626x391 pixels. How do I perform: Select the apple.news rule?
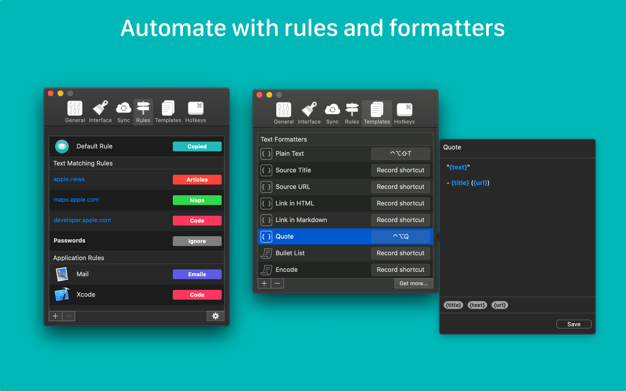click(x=137, y=180)
